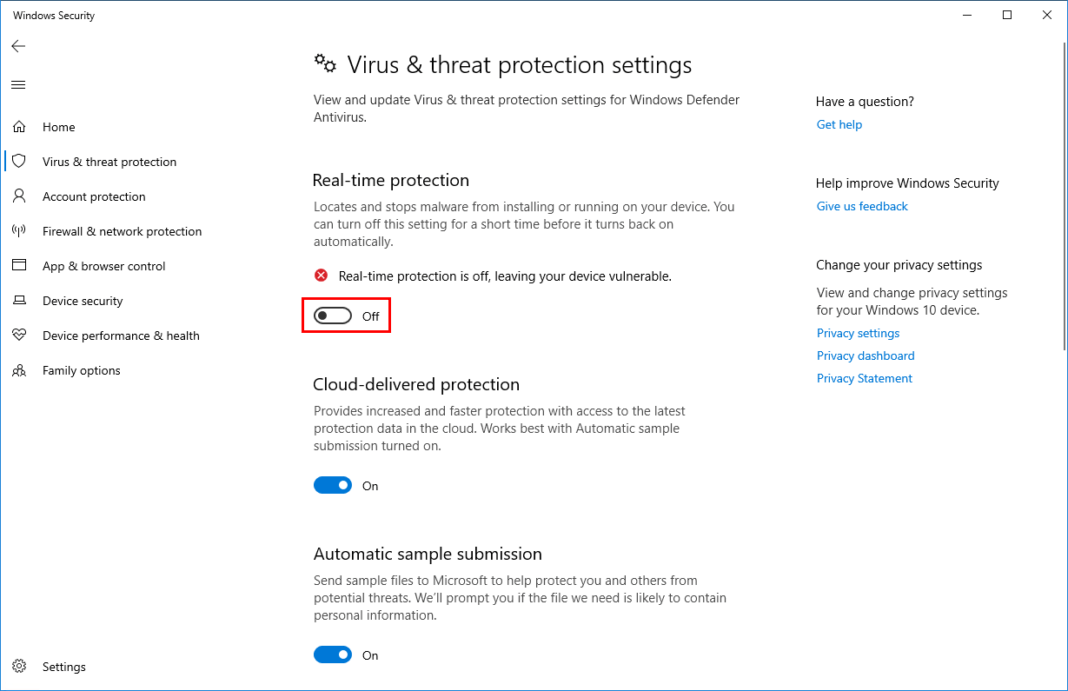Click the Account protection person icon
The width and height of the screenshot is (1068, 691).
click(20, 196)
